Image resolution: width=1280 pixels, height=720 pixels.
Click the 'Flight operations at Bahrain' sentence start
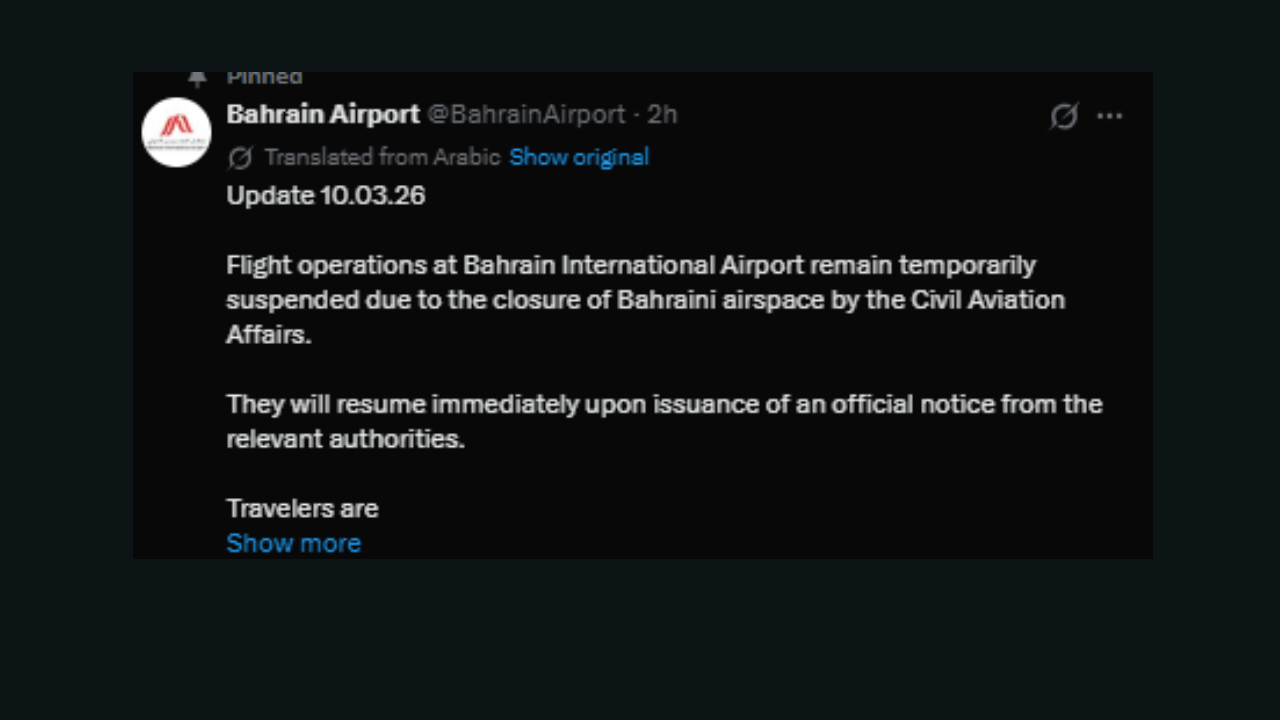340,265
